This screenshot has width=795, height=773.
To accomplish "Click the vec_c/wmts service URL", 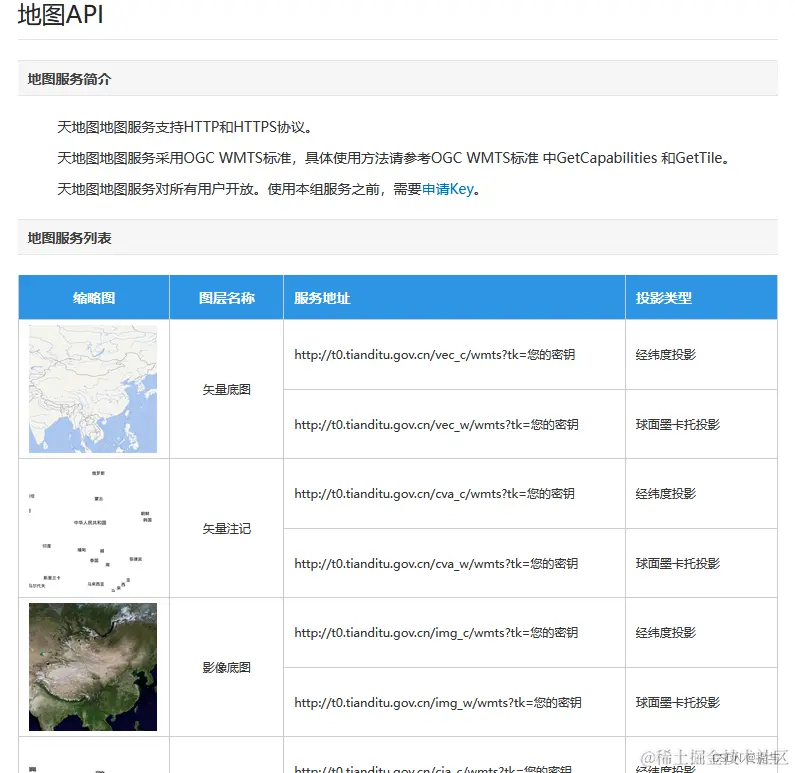I will [435, 355].
